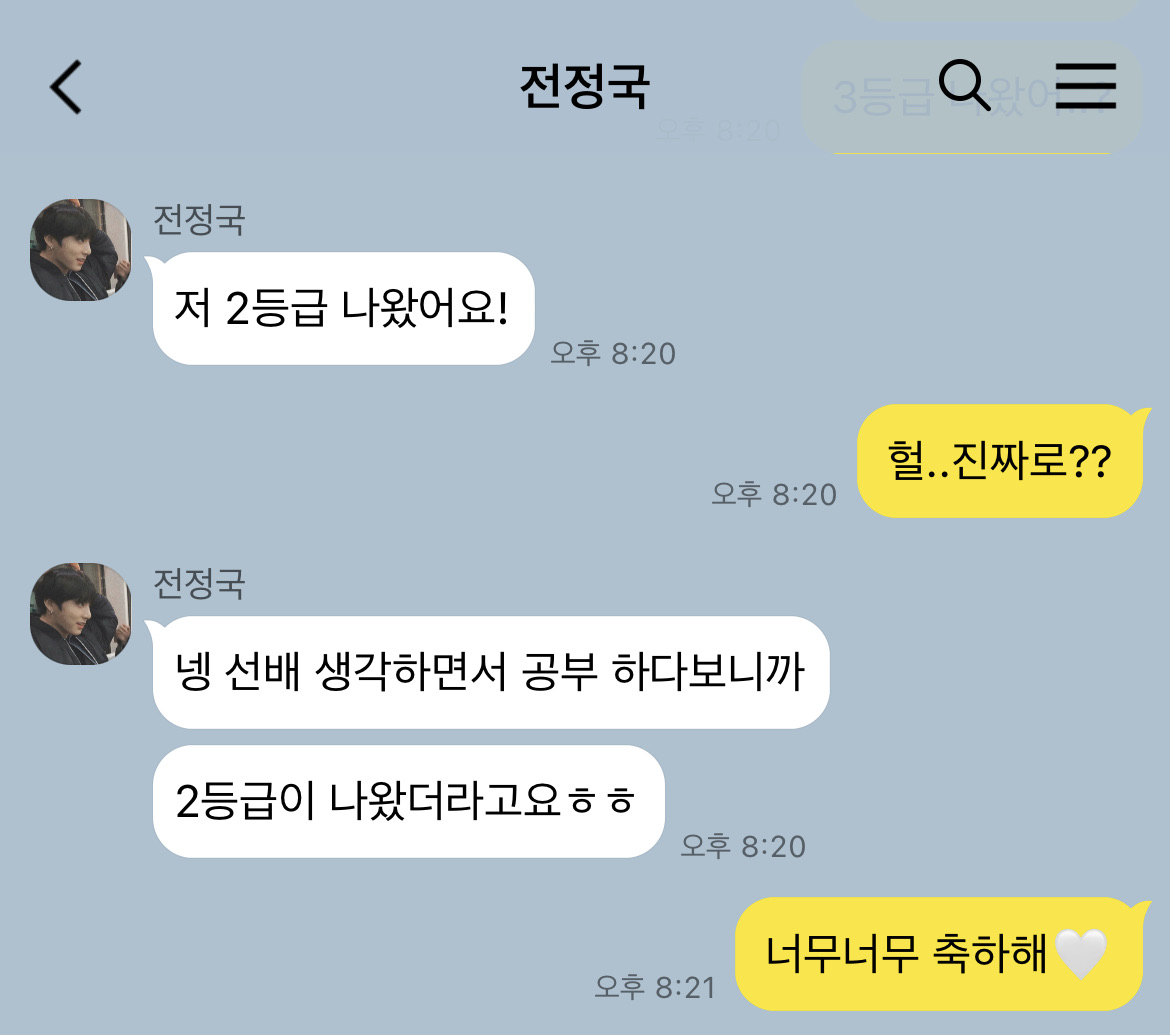Image resolution: width=1170 pixels, height=1035 pixels.
Task: Open chat search with the magnifier icon
Action: [964, 85]
